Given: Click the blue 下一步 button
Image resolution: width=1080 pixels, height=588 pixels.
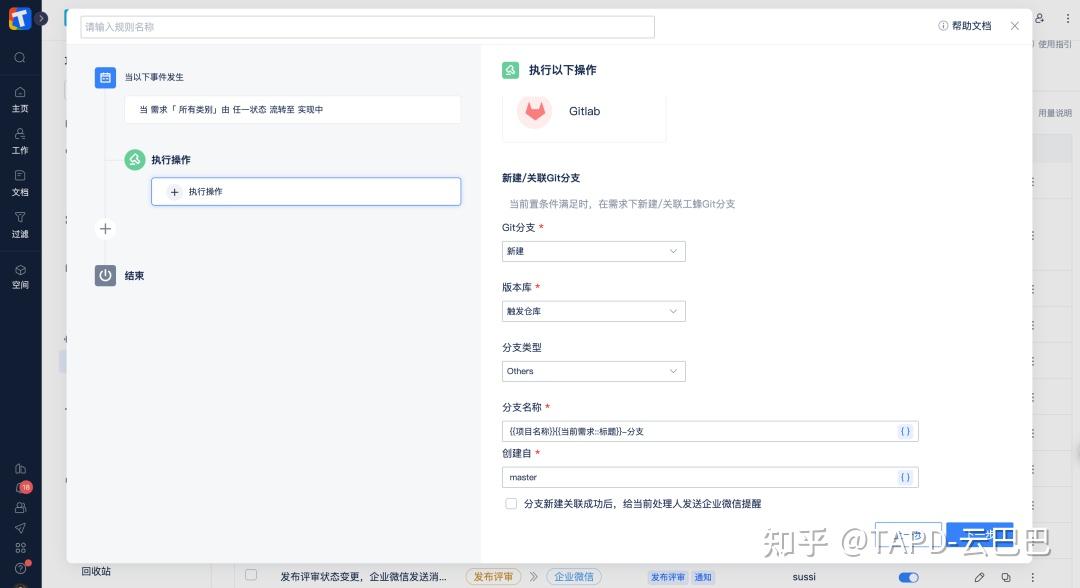Looking at the screenshot, I should pos(979,536).
